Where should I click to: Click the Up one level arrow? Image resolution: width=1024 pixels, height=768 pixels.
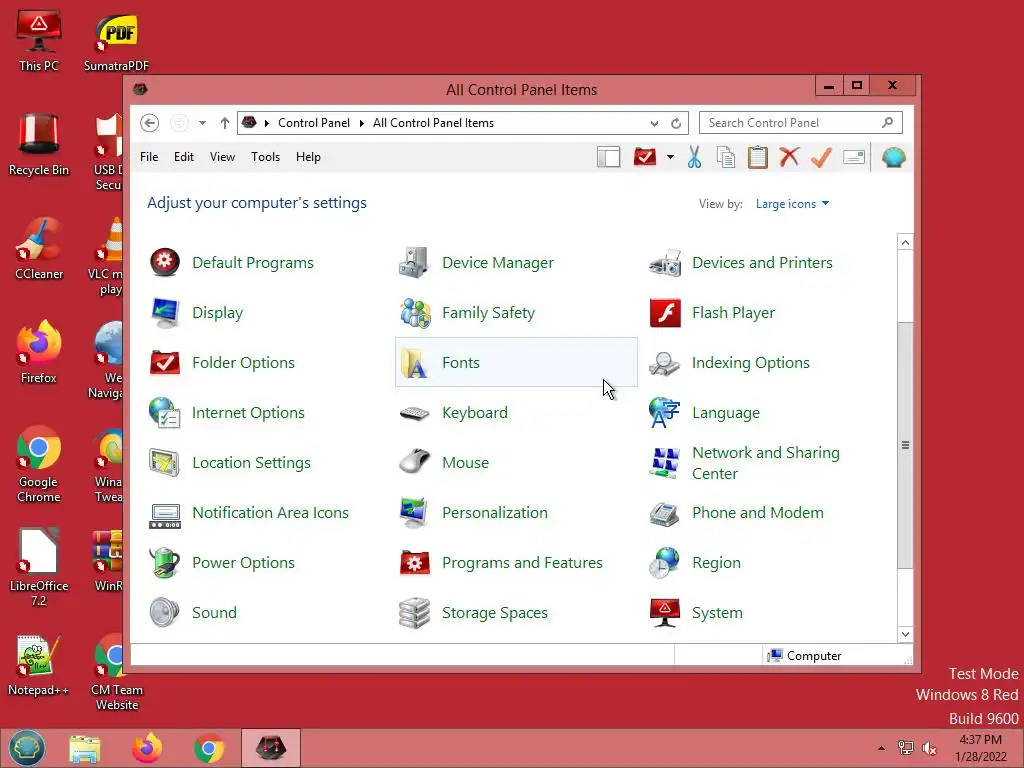point(225,123)
